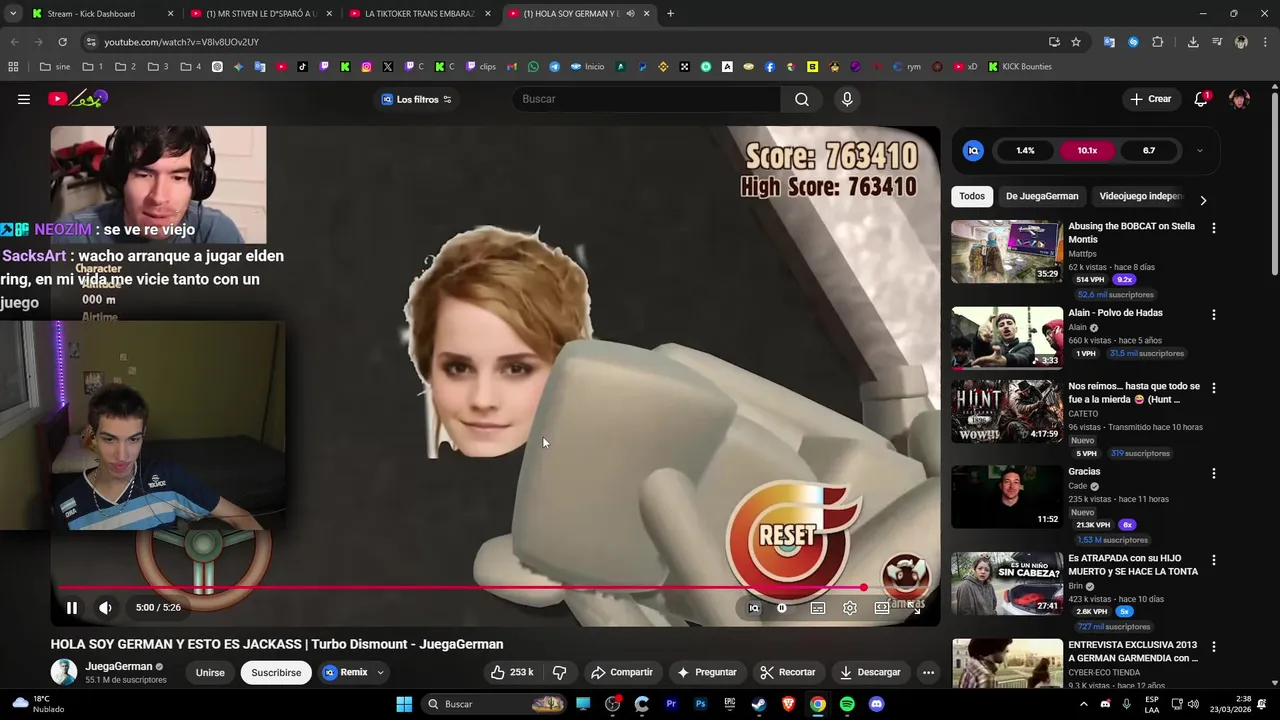The image size is (1280, 720).
Task: Focus the Buscar YouTube search field
Action: (x=646, y=99)
